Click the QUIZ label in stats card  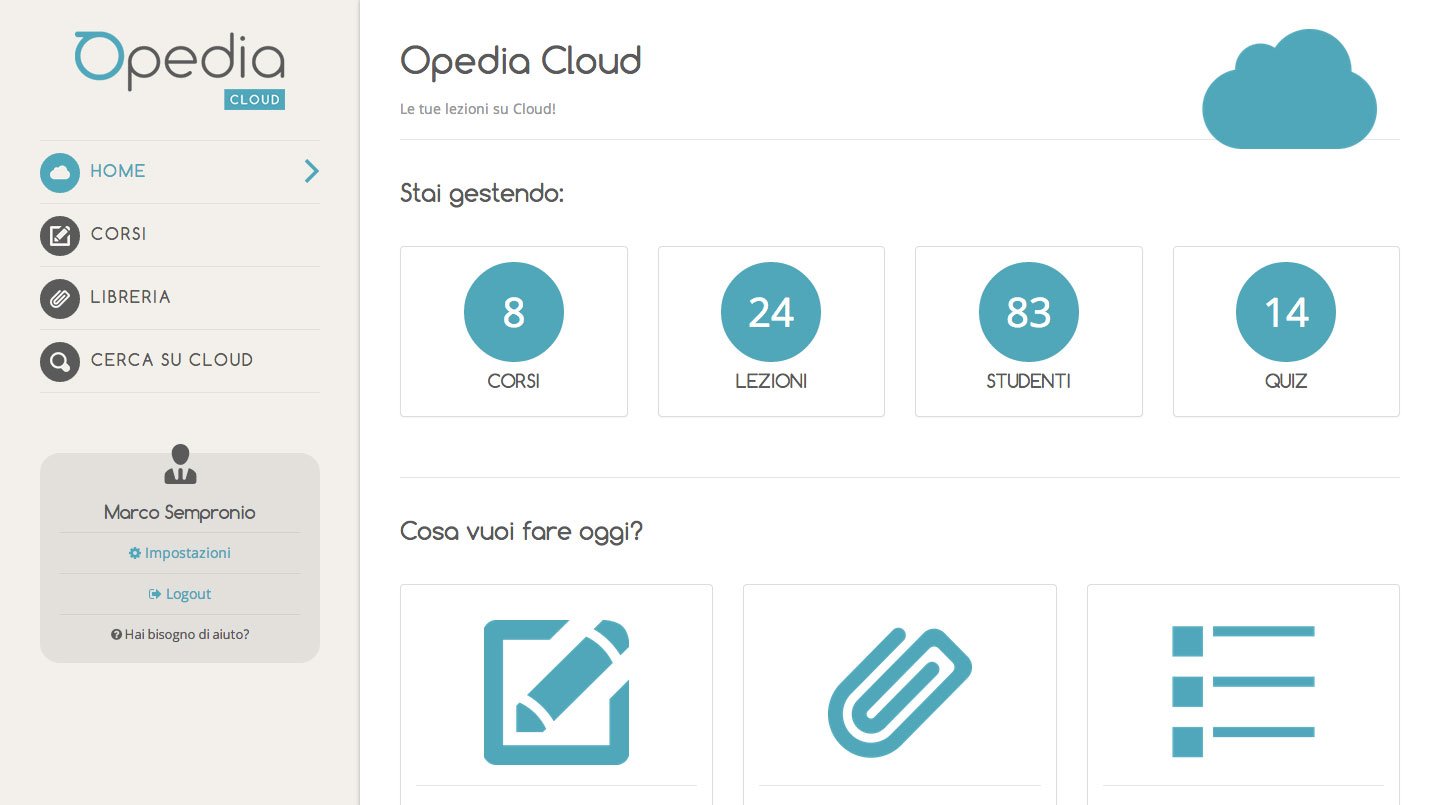click(1286, 381)
